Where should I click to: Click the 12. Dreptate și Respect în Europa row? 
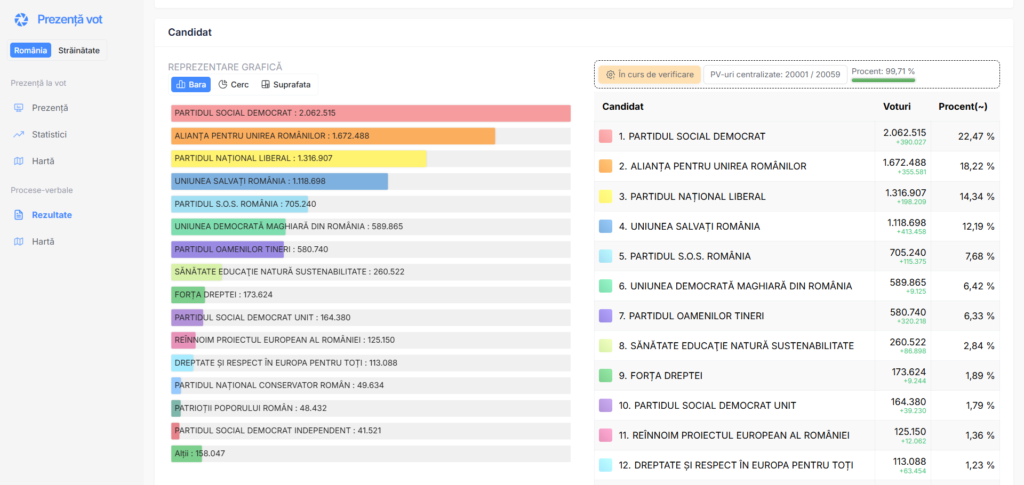point(797,465)
